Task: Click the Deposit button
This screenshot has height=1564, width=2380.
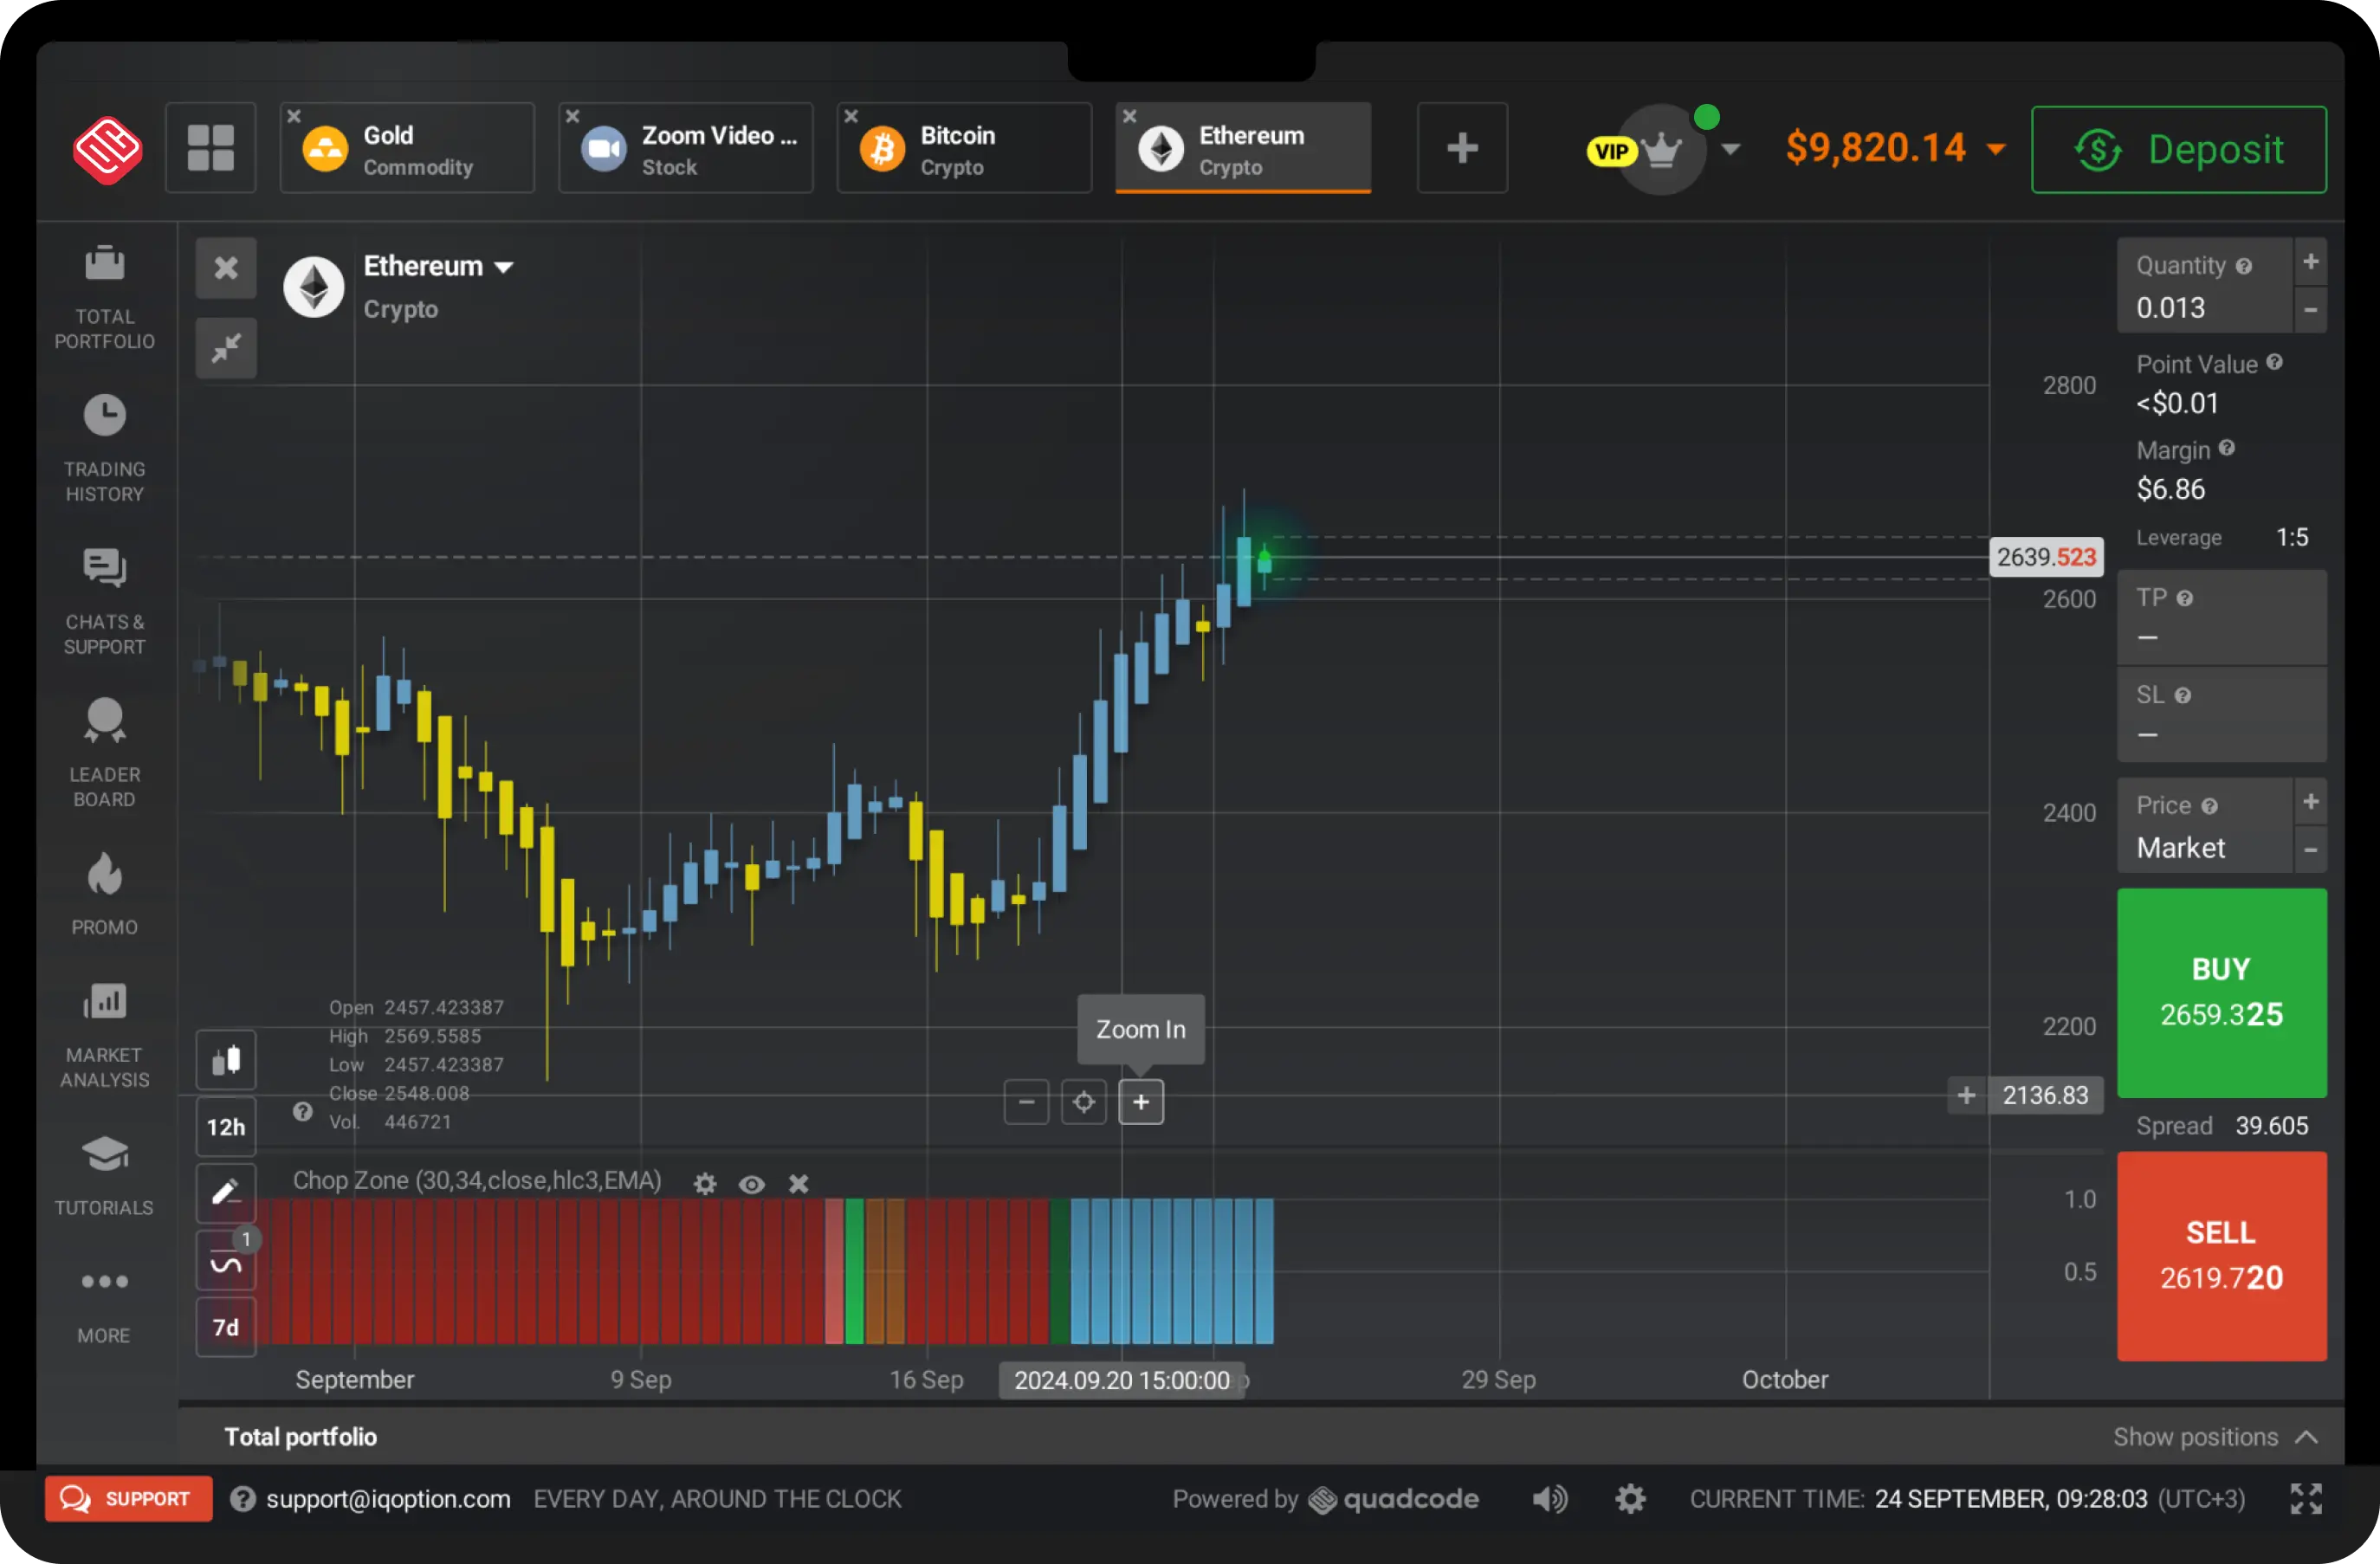Action: 2179,149
